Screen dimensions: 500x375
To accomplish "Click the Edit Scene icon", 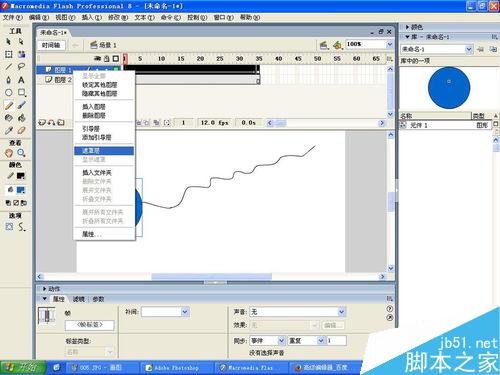I will [x=323, y=45].
